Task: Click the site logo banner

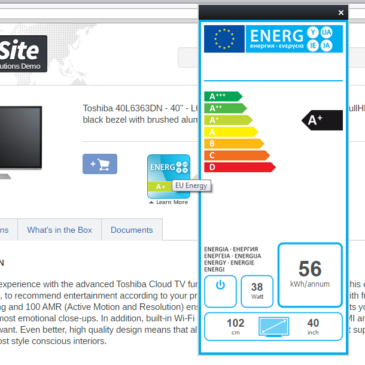Action: pyautogui.click(x=23, y=54)
